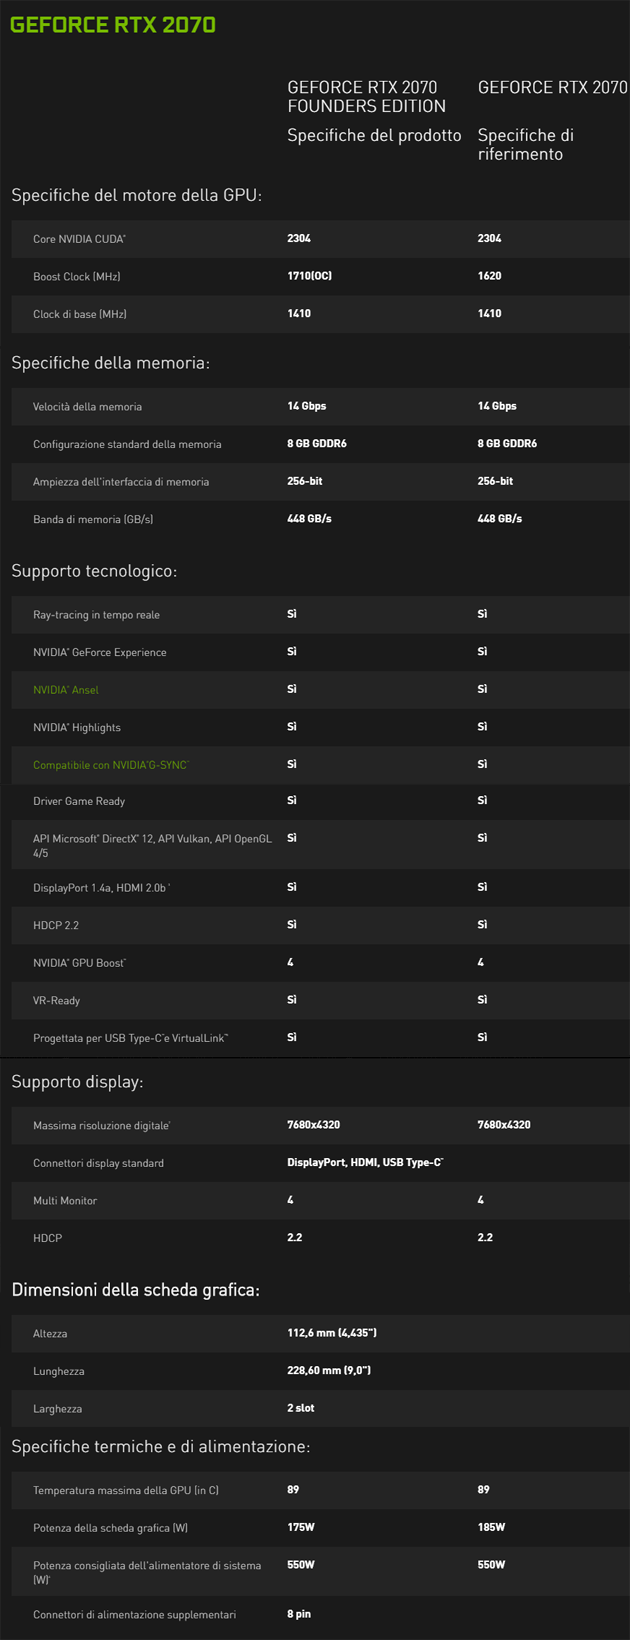The height and width of the screenshot is (1640, 630).
Task: Click the Core NVIDIA CUDA row label
Action: 79,239
